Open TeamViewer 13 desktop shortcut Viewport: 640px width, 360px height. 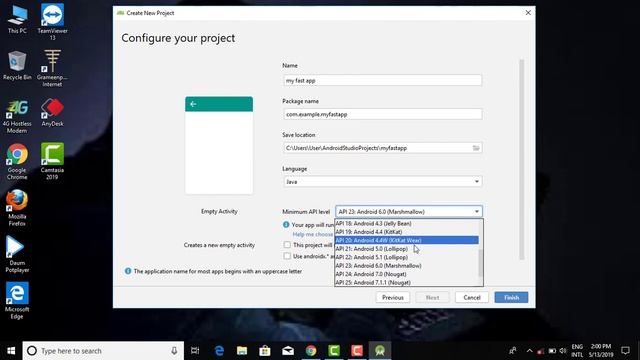pos(52,21)
